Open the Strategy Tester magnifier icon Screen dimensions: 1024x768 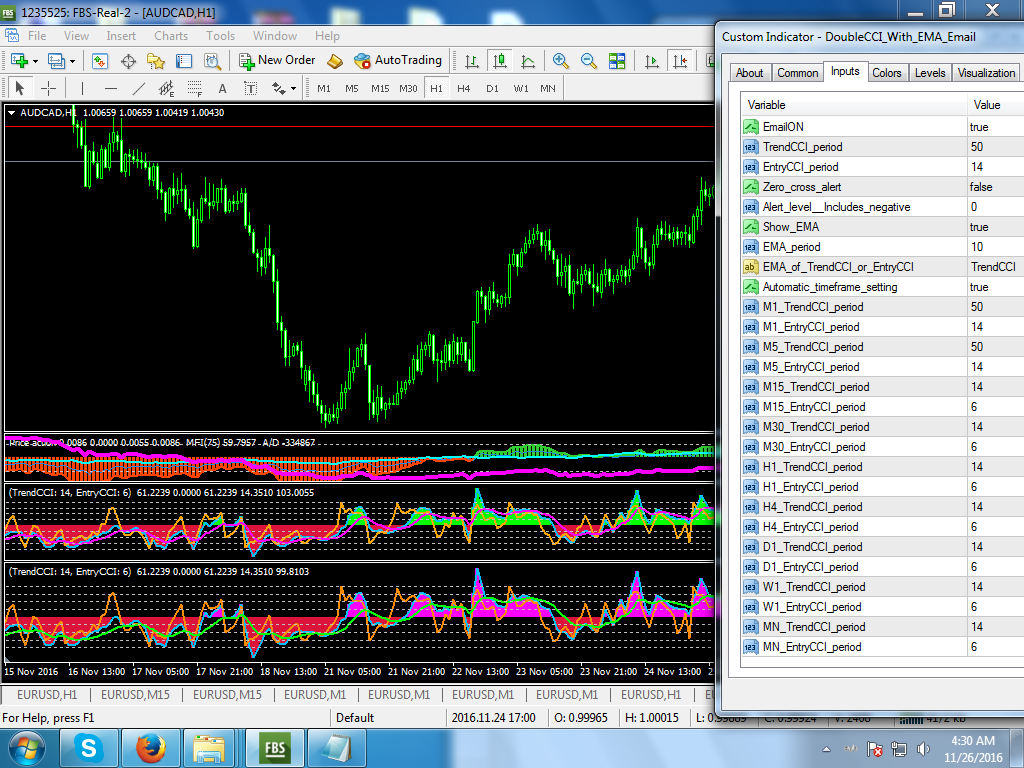point(212,61)
